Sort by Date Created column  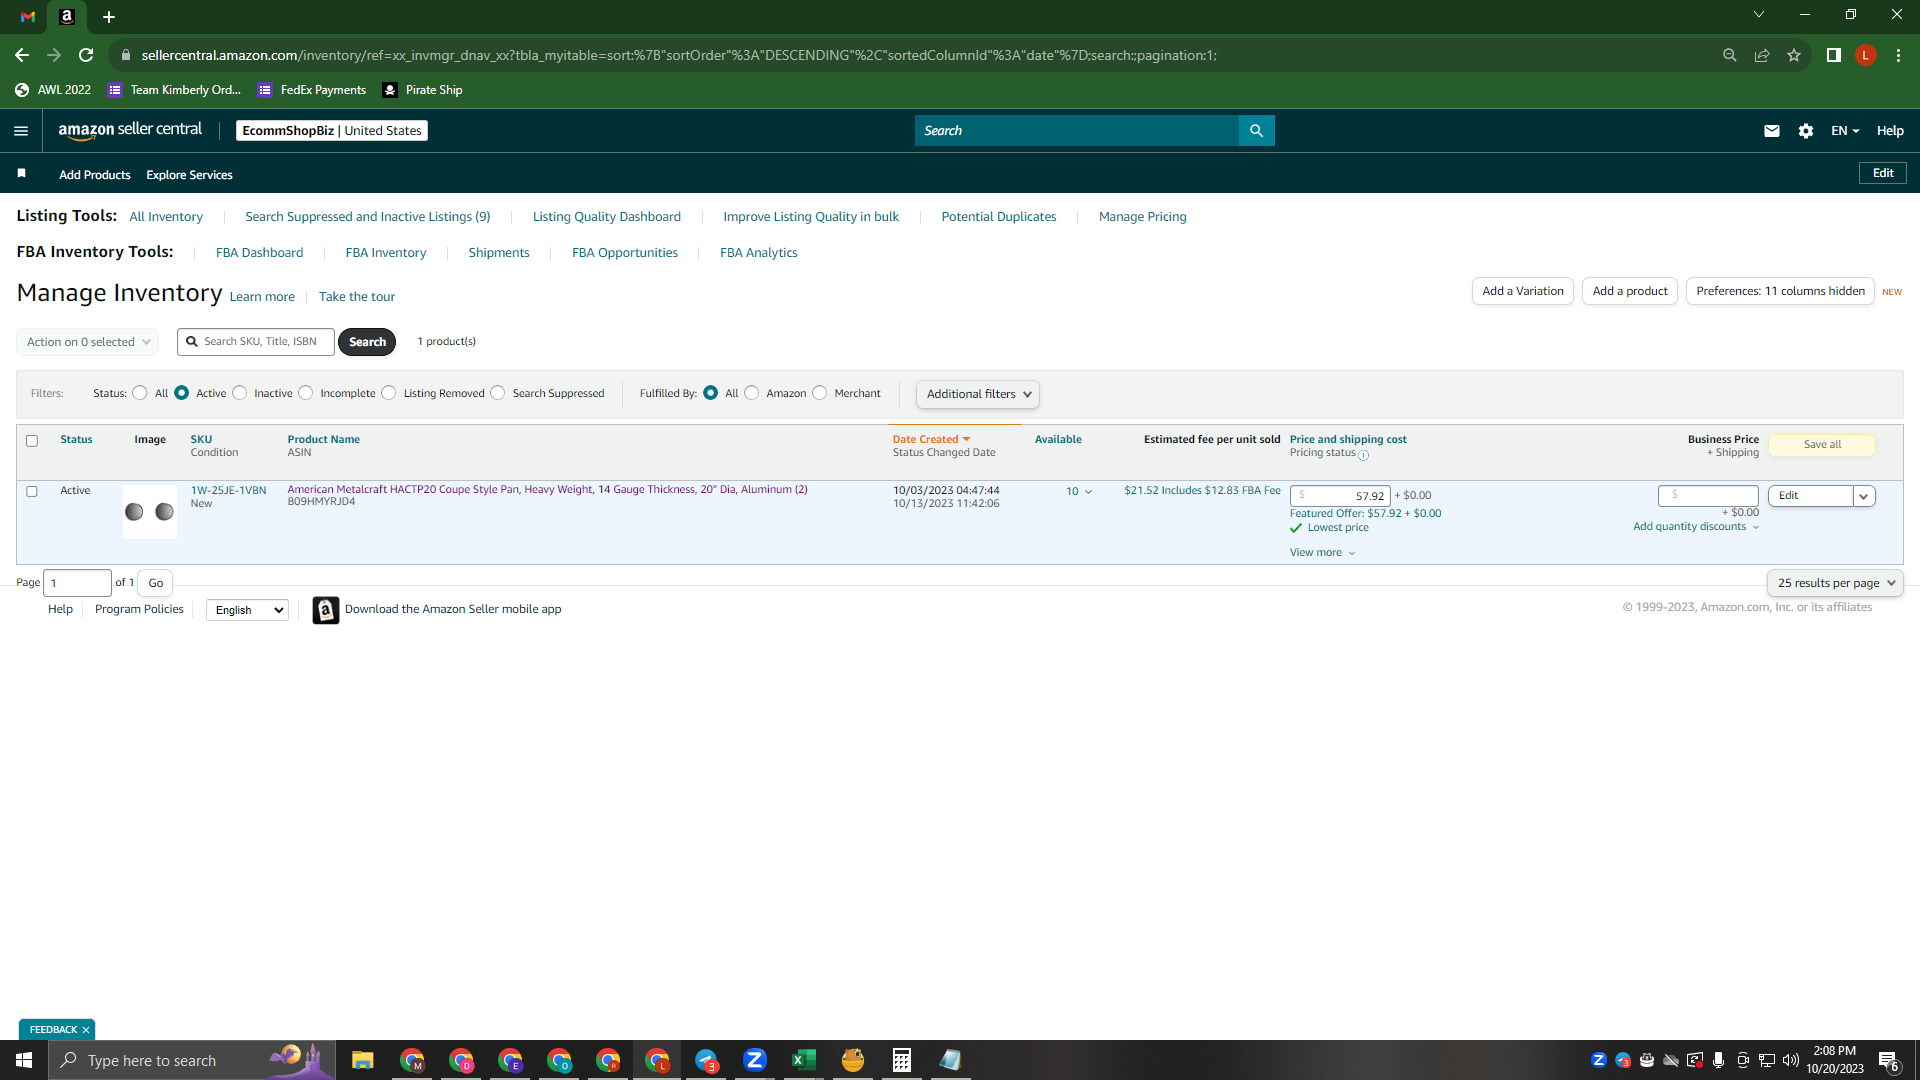pyautogui.click(x=931, y=440)
